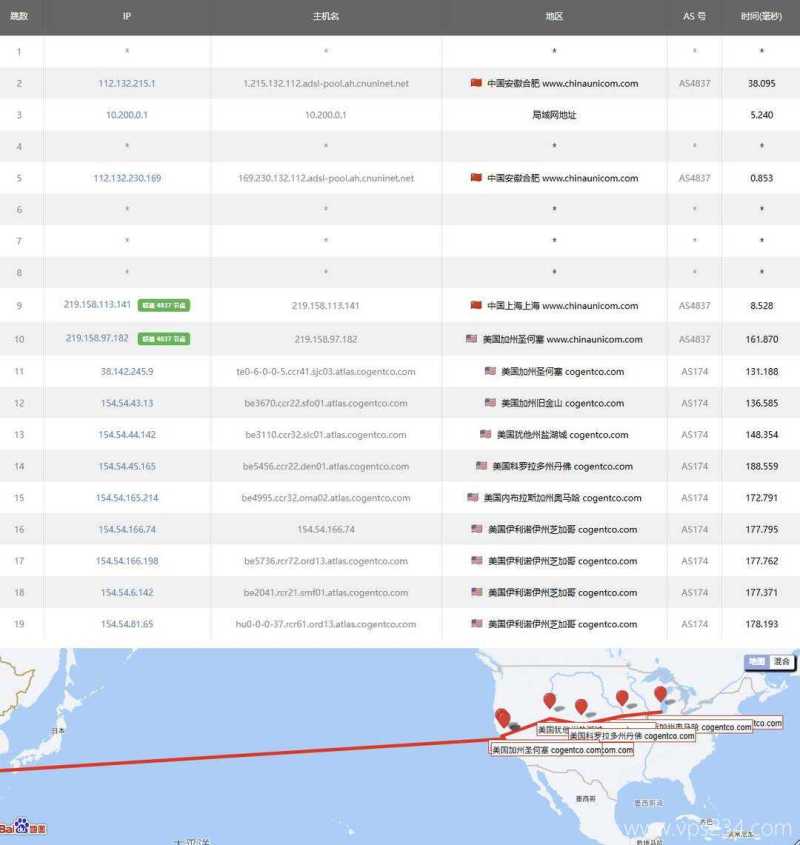Open the 154.54.81.65 IP link

(x=127, y=625)
